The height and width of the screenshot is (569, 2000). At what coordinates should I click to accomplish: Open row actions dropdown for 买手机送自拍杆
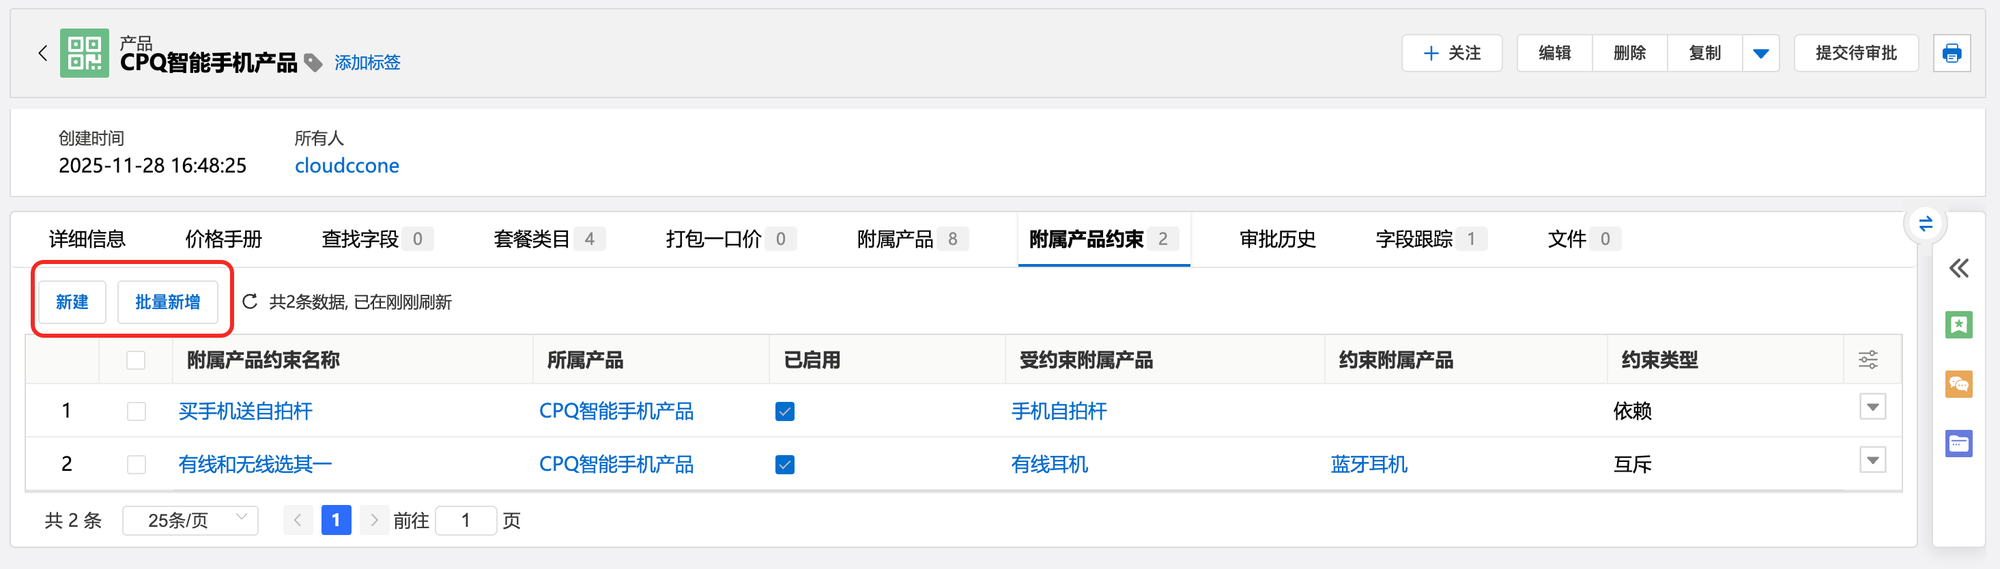[1872, 407]
